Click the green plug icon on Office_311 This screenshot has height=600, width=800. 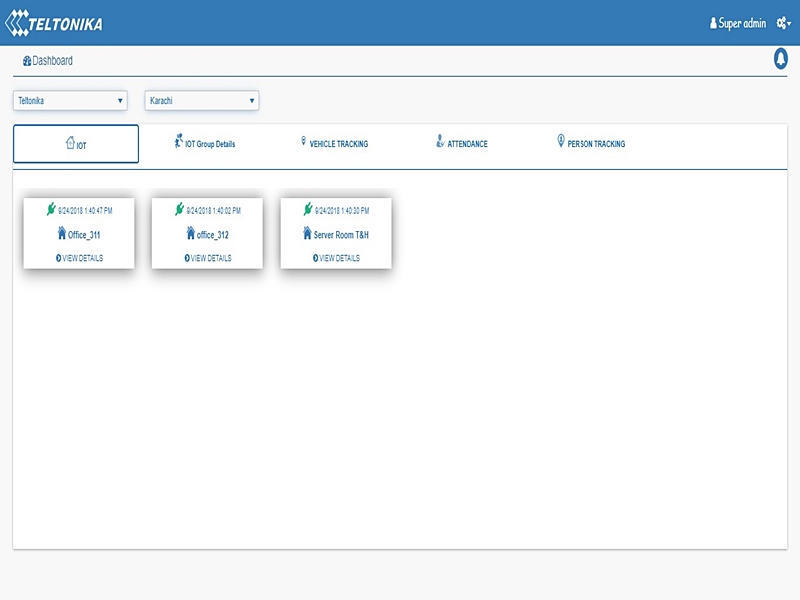51,210
